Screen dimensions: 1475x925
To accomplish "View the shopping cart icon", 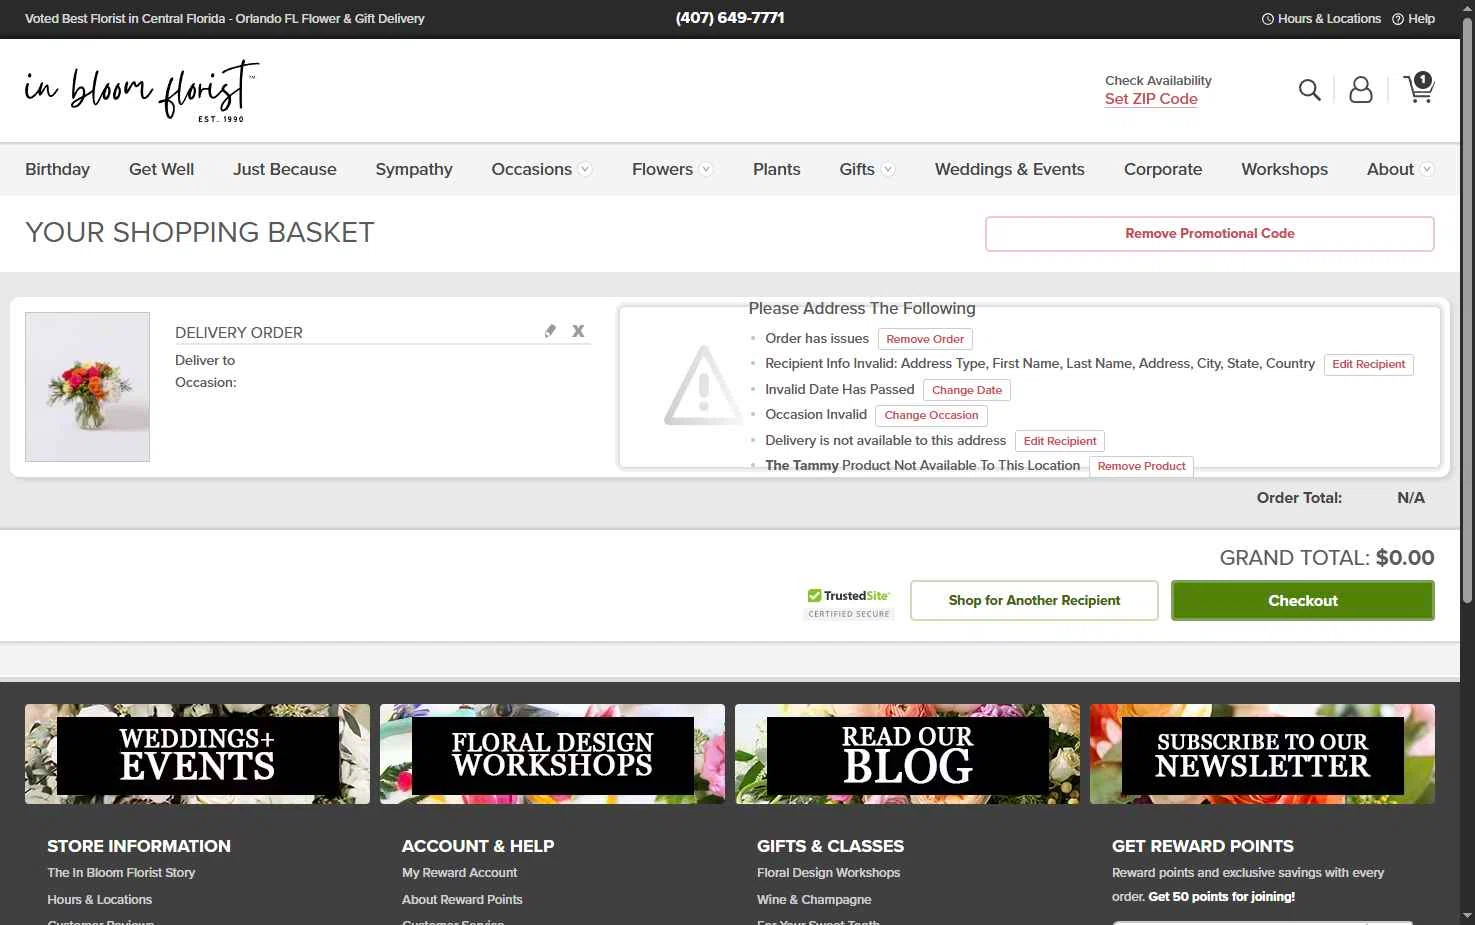I will point(1419,88).
